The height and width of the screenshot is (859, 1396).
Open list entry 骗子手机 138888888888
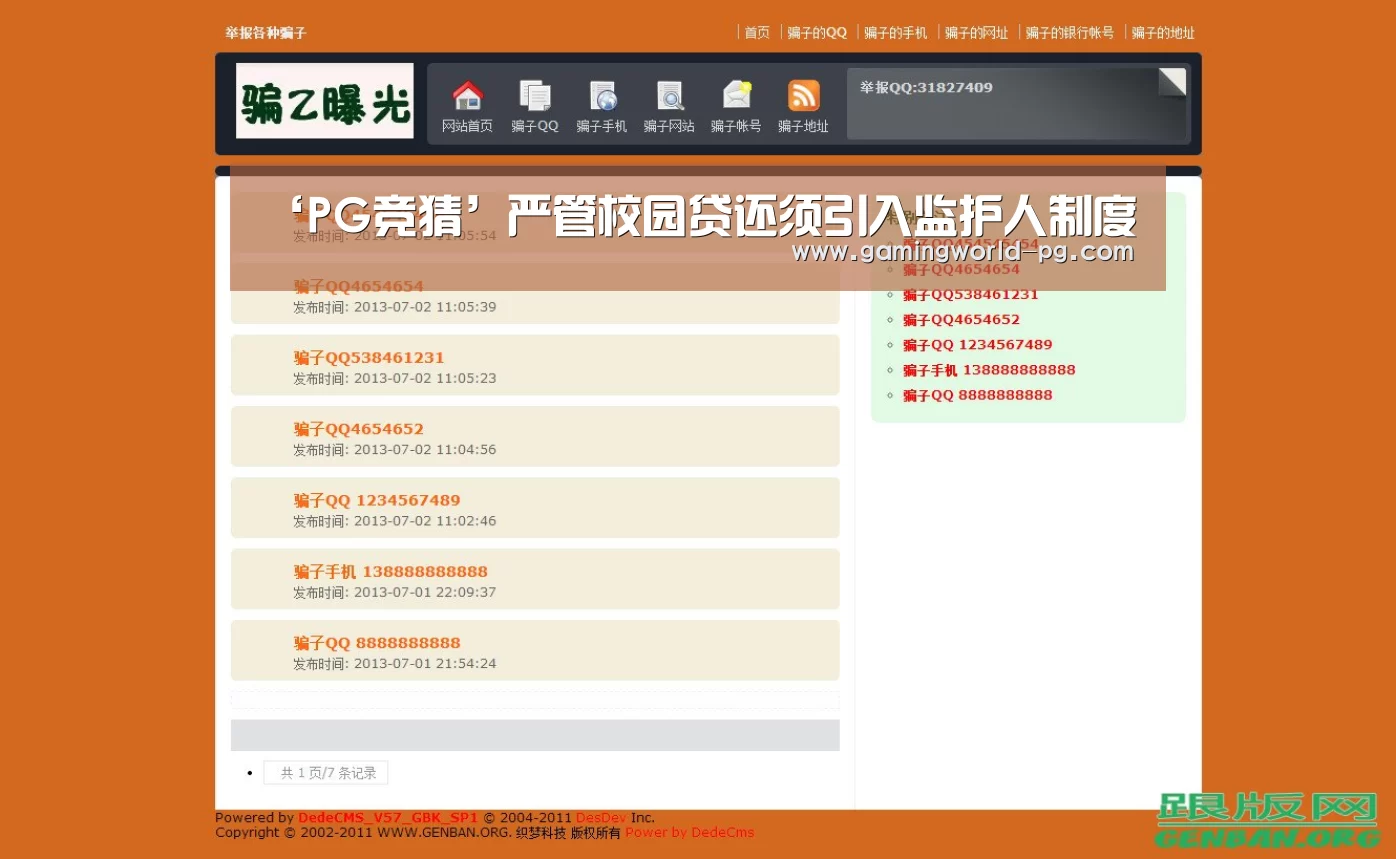(390, 572)
